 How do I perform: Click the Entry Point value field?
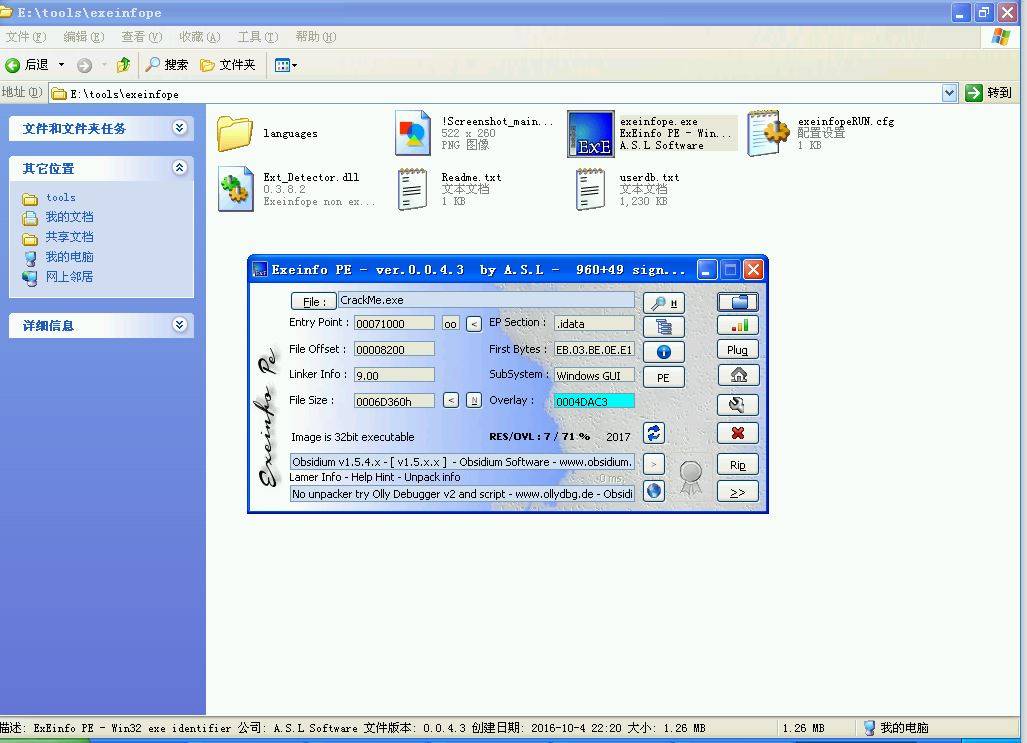pyautogui.click(x=394, y=324)
